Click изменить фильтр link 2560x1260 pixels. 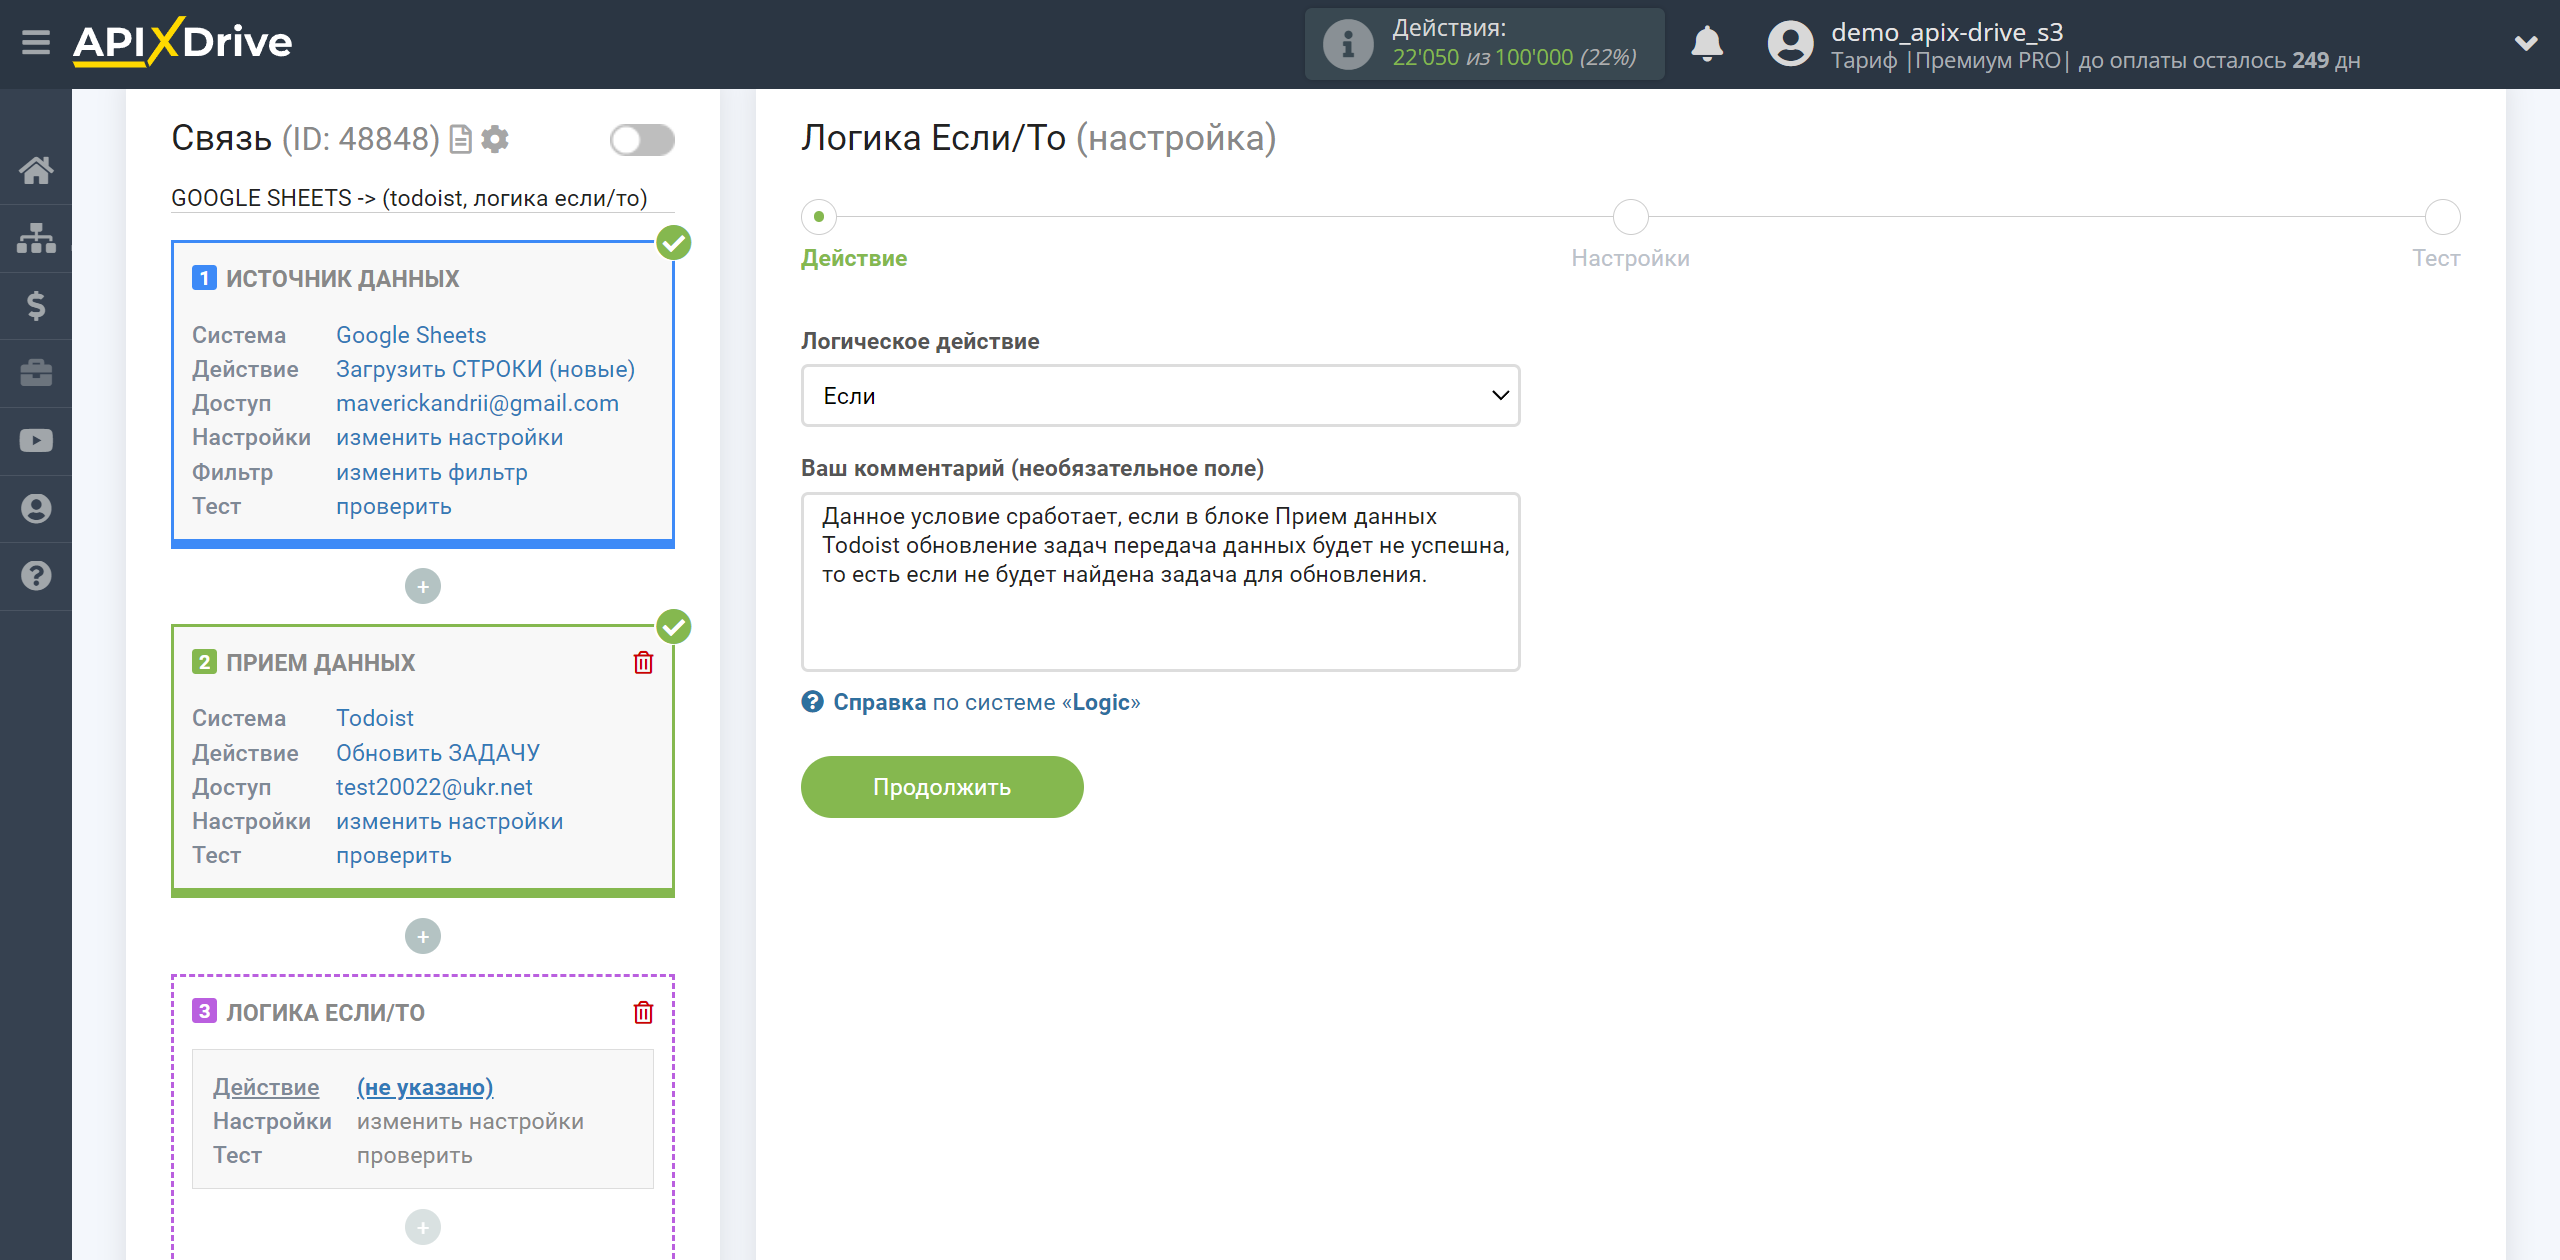432,472
